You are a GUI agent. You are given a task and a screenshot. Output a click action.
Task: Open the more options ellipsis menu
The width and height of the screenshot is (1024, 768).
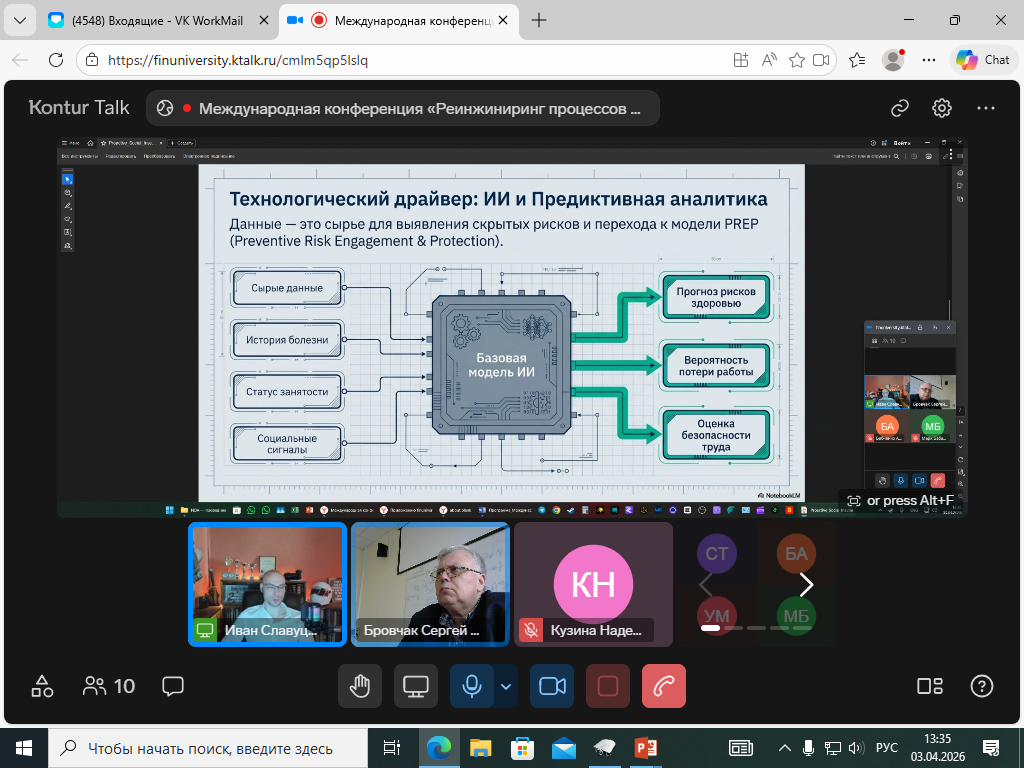pyautogui.click(x=986, y=108)
